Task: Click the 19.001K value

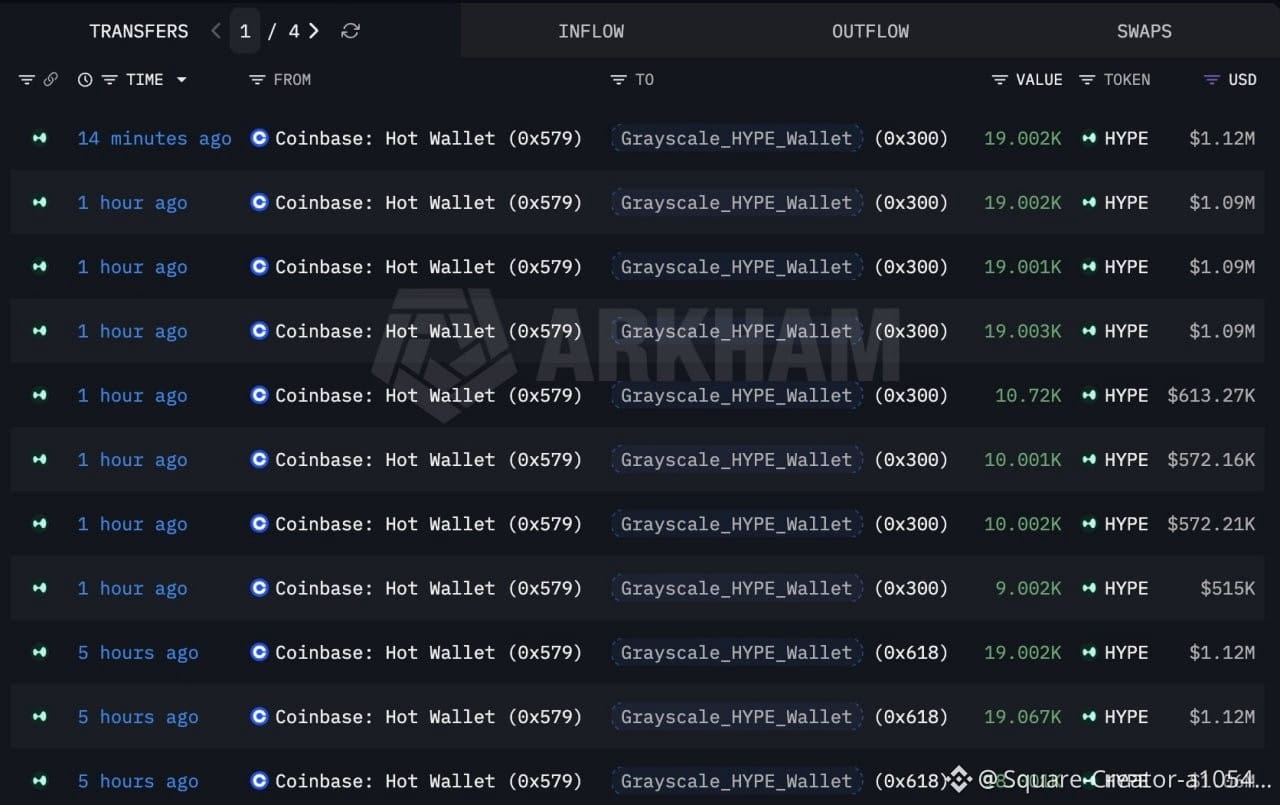Action: tap(1023, 267)
